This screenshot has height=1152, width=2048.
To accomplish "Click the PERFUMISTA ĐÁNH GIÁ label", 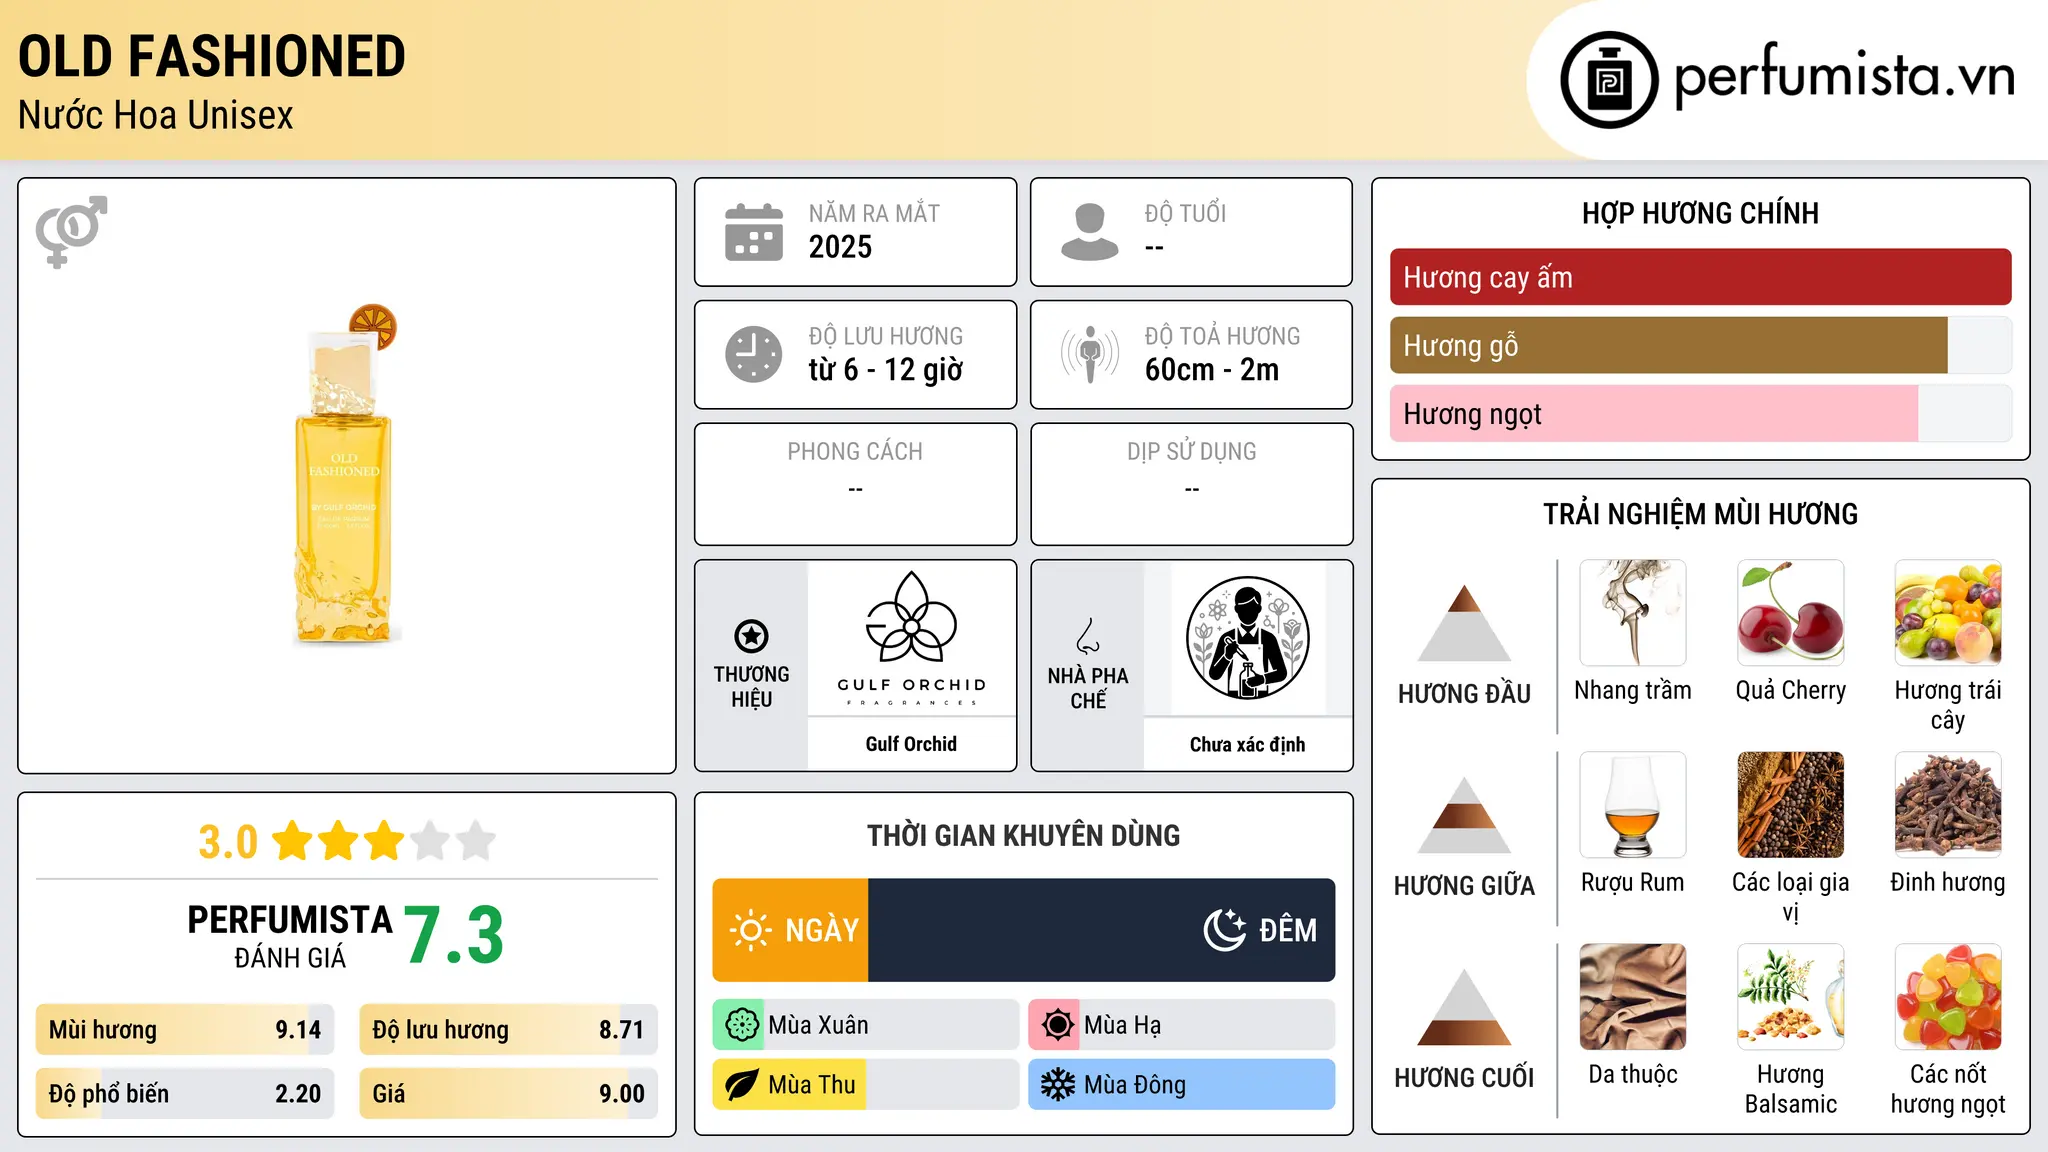I will click(x=290, y=937).
